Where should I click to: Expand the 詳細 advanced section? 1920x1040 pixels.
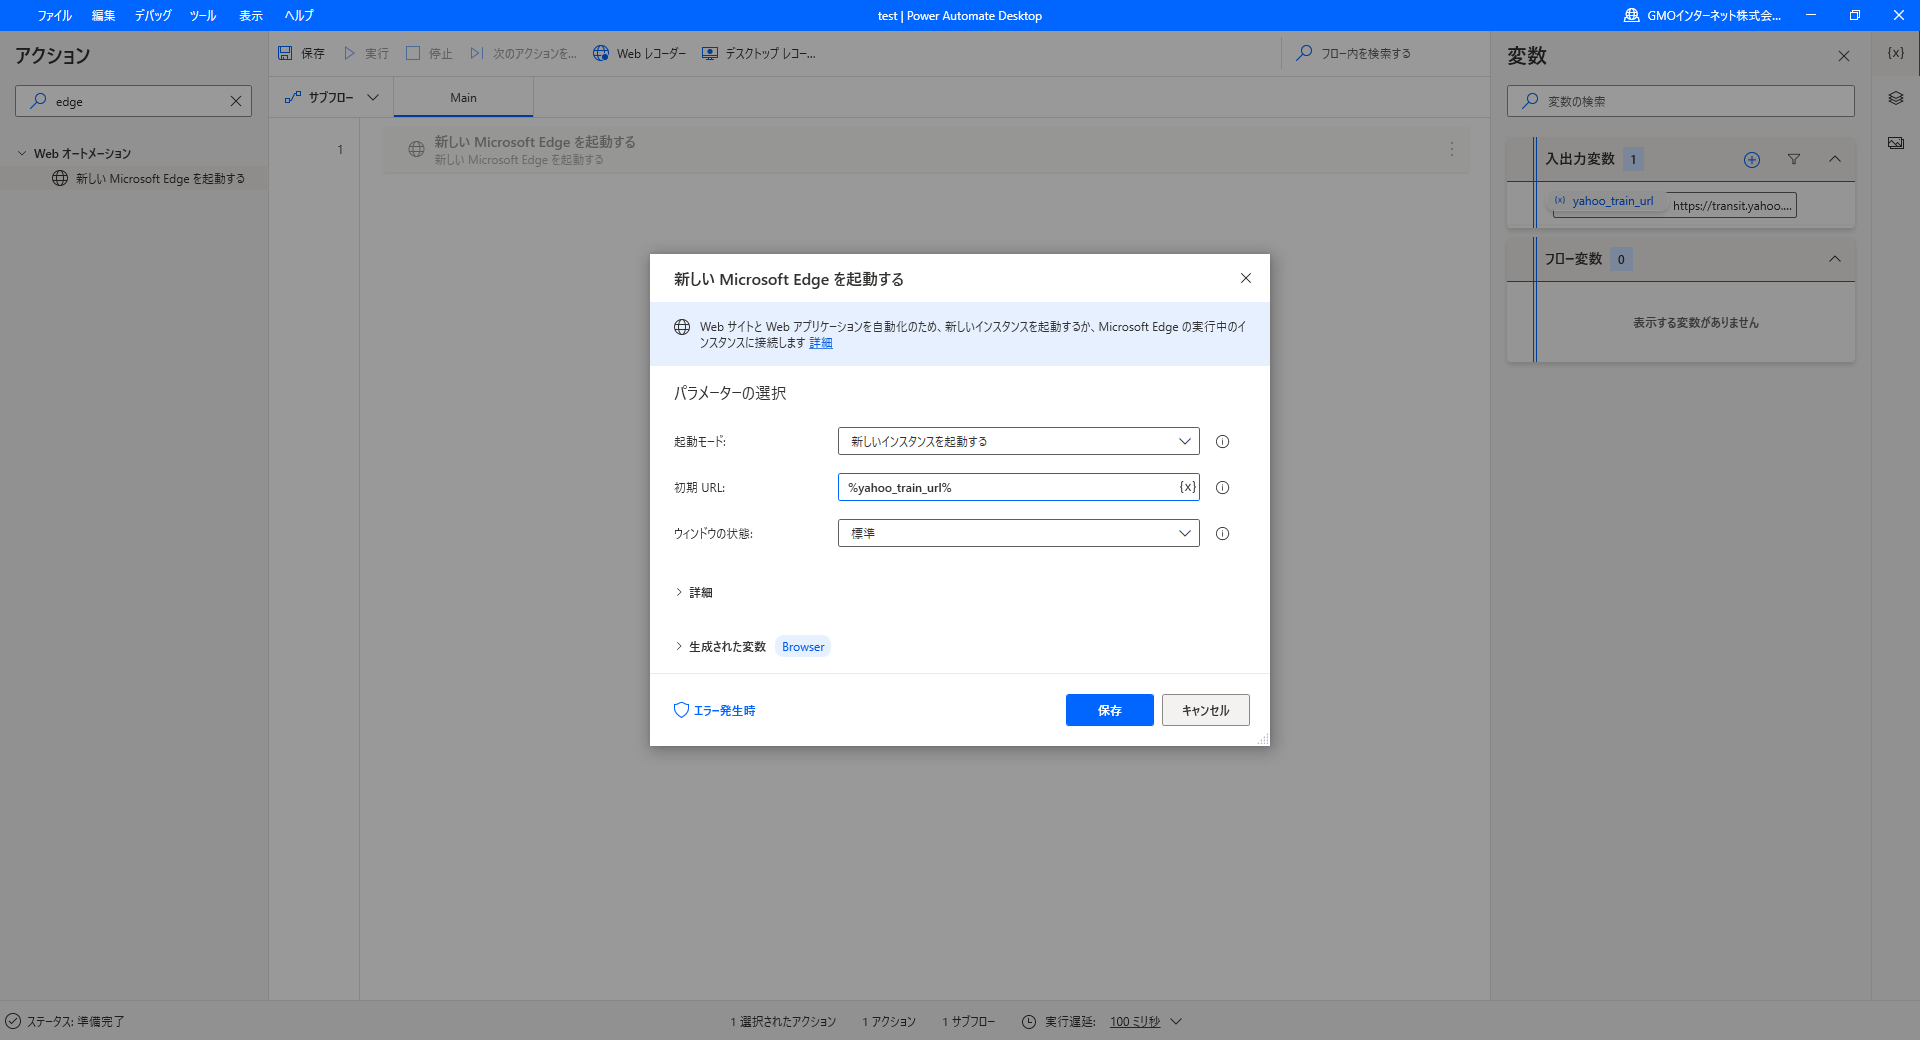[x=694, y=592]
